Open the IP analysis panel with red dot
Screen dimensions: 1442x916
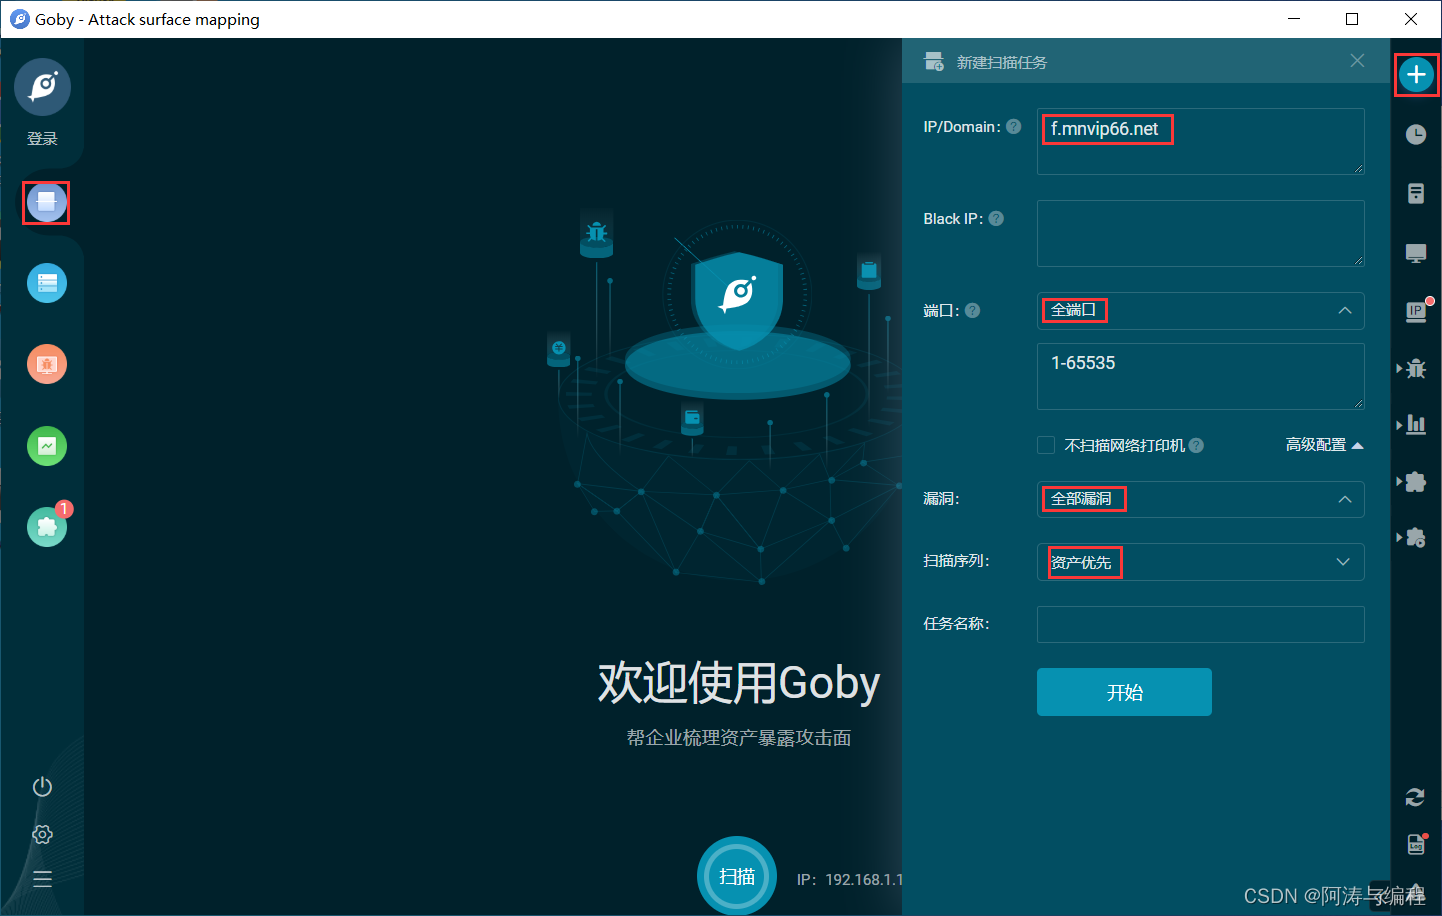click(1416, 311)
